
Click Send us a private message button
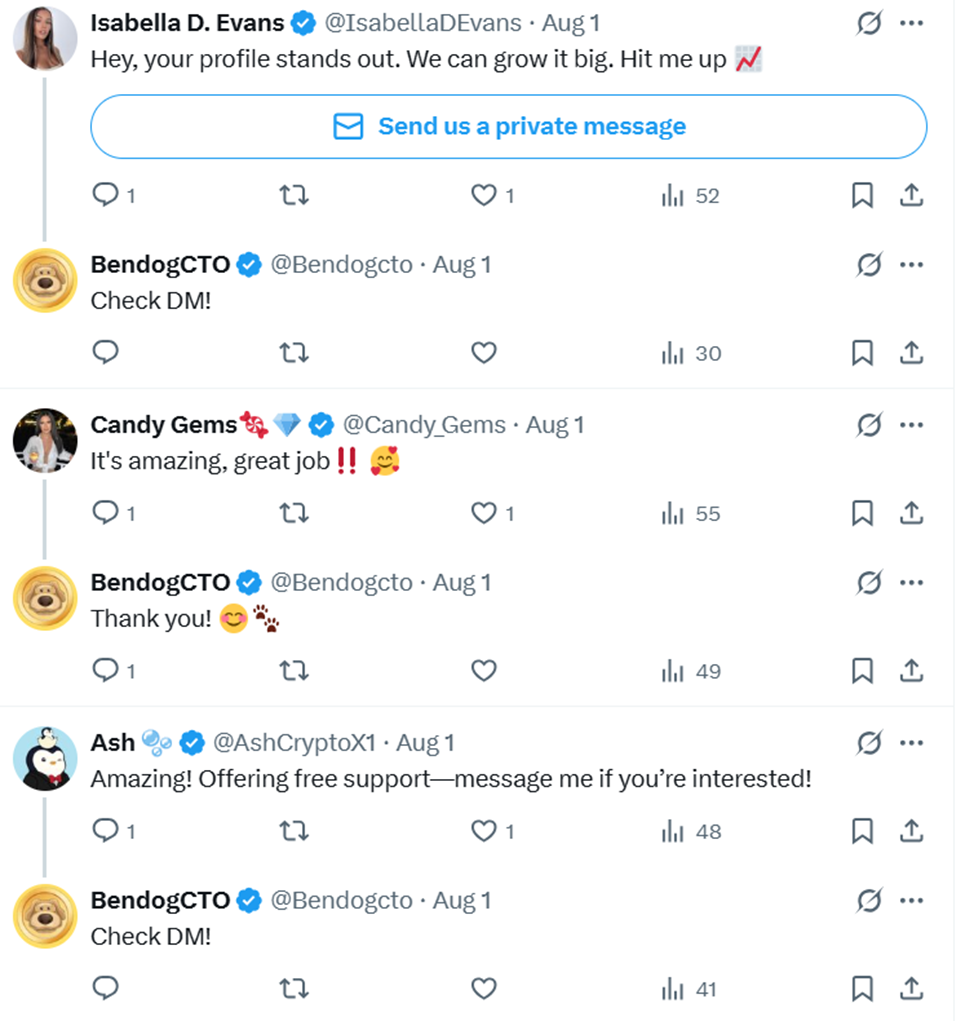pyautogui.click(x=508, y=126)
